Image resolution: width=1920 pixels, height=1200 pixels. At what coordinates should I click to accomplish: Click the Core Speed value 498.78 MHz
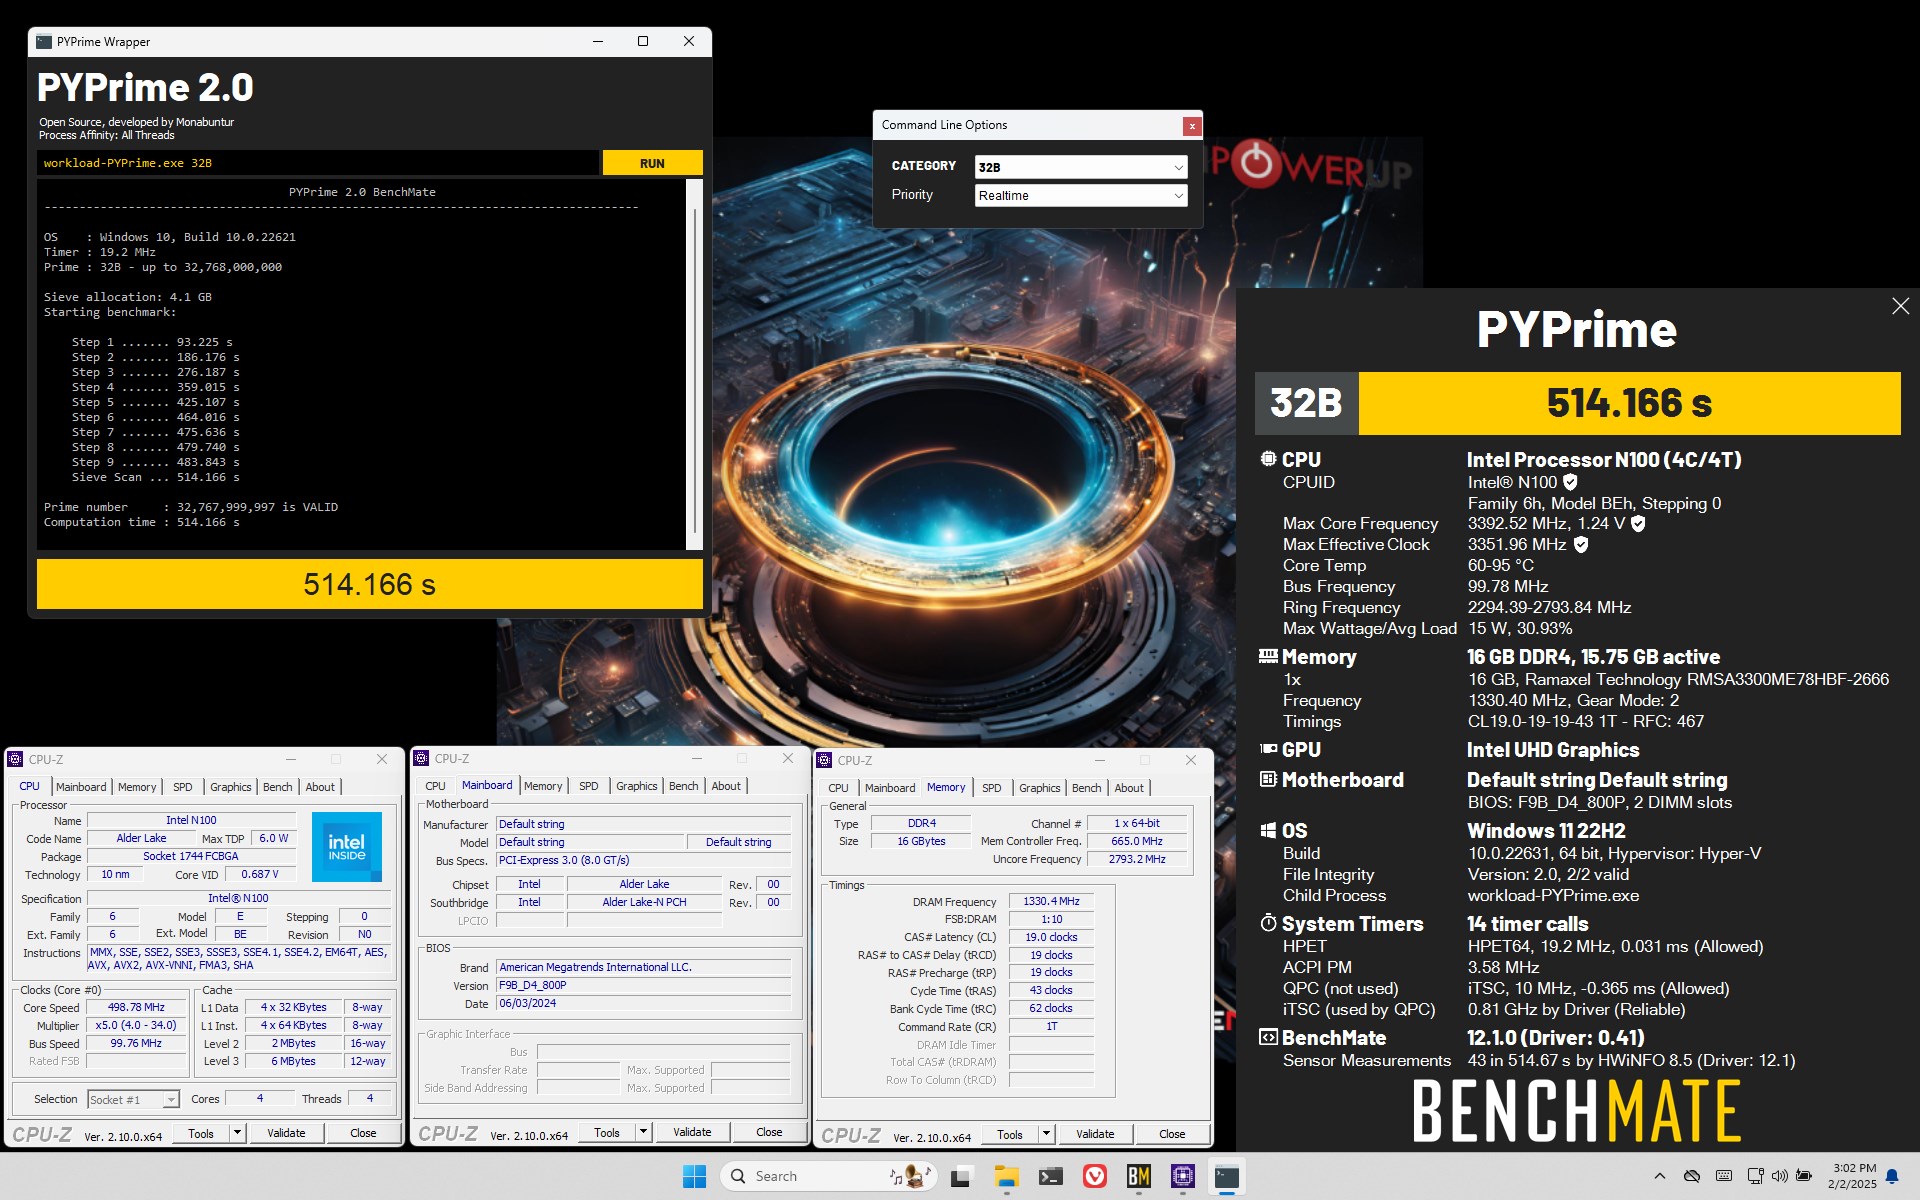click(137, 1007)
